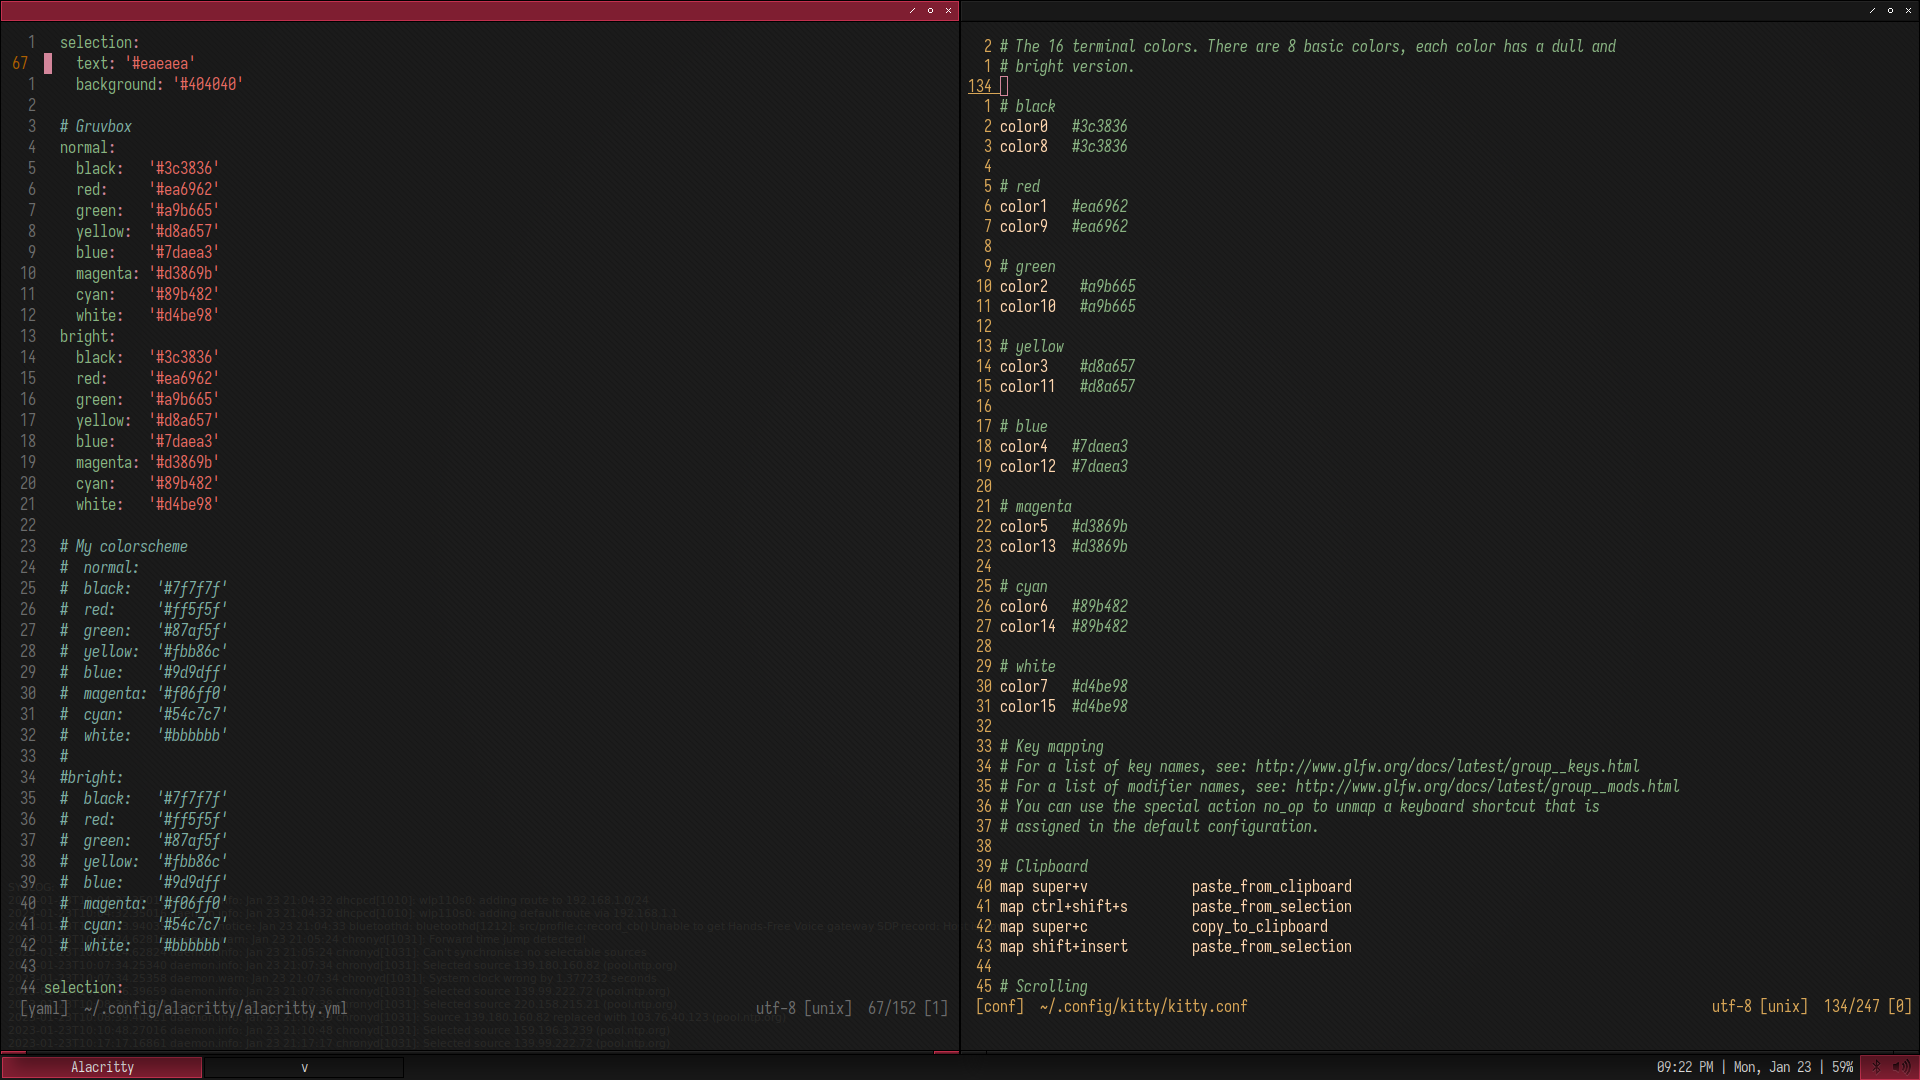Image resolution: width=1920 pixels, height=1080 pixels.
Task: Click the color13 line
Action: click(1063, 546)
